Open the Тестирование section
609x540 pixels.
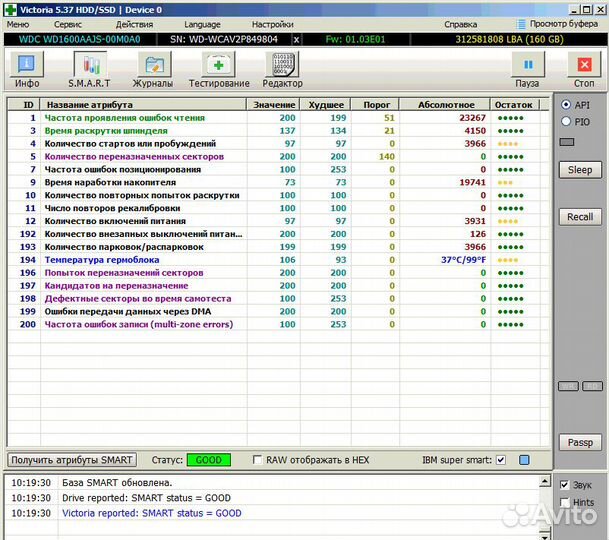219,69
